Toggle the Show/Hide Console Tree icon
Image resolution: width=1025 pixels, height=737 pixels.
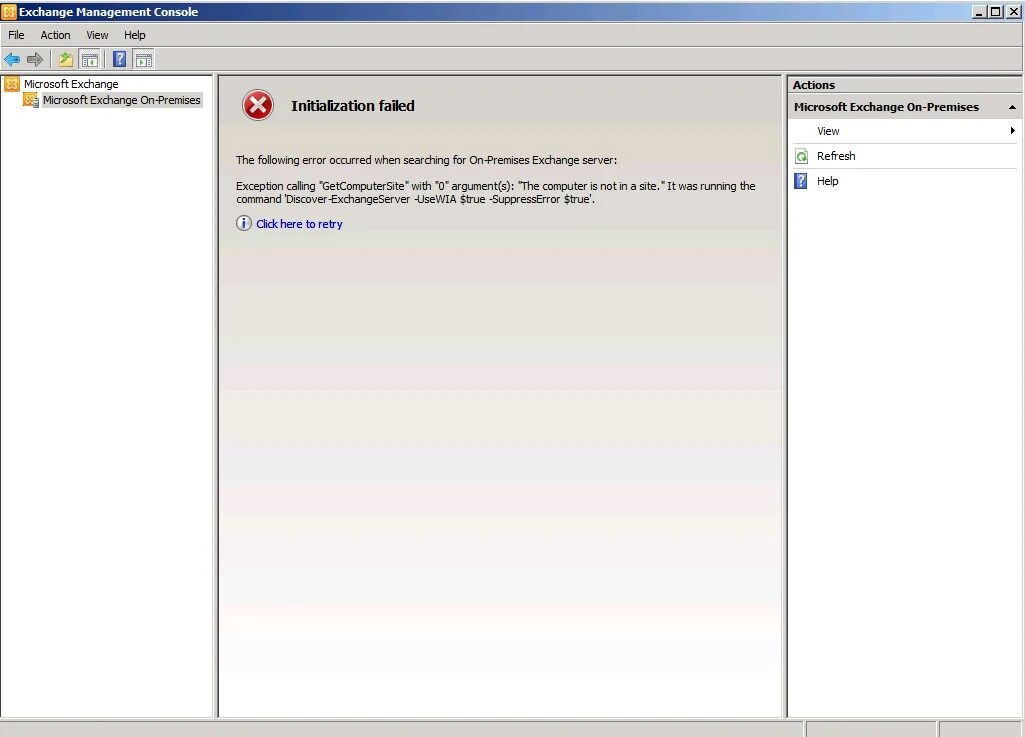click(x=90, y=60)
